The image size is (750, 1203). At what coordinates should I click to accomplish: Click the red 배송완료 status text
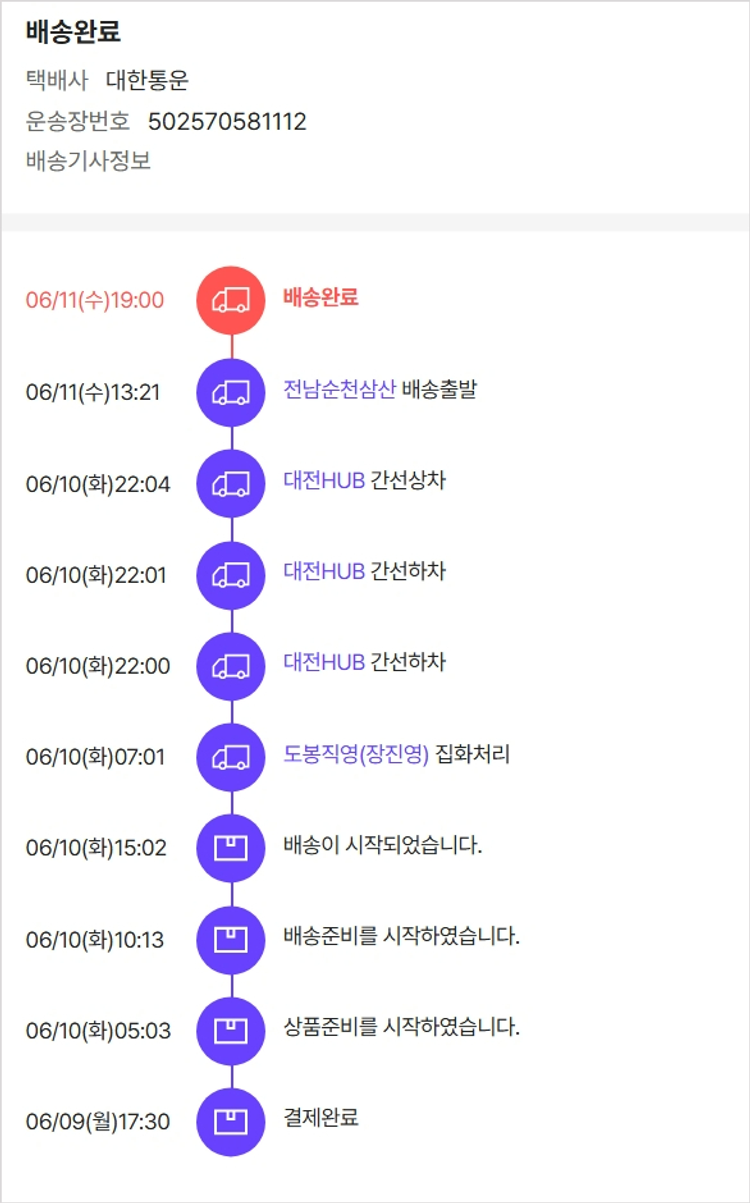[x=321, y=297]
